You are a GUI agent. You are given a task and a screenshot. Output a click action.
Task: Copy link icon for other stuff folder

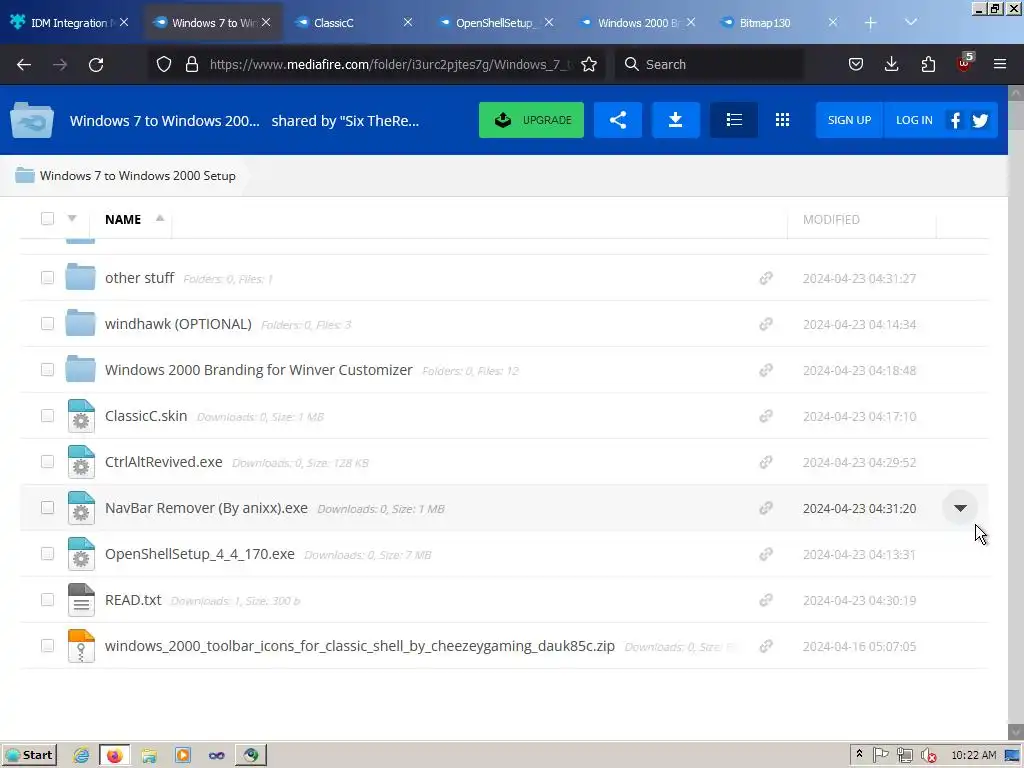point(766,278)
